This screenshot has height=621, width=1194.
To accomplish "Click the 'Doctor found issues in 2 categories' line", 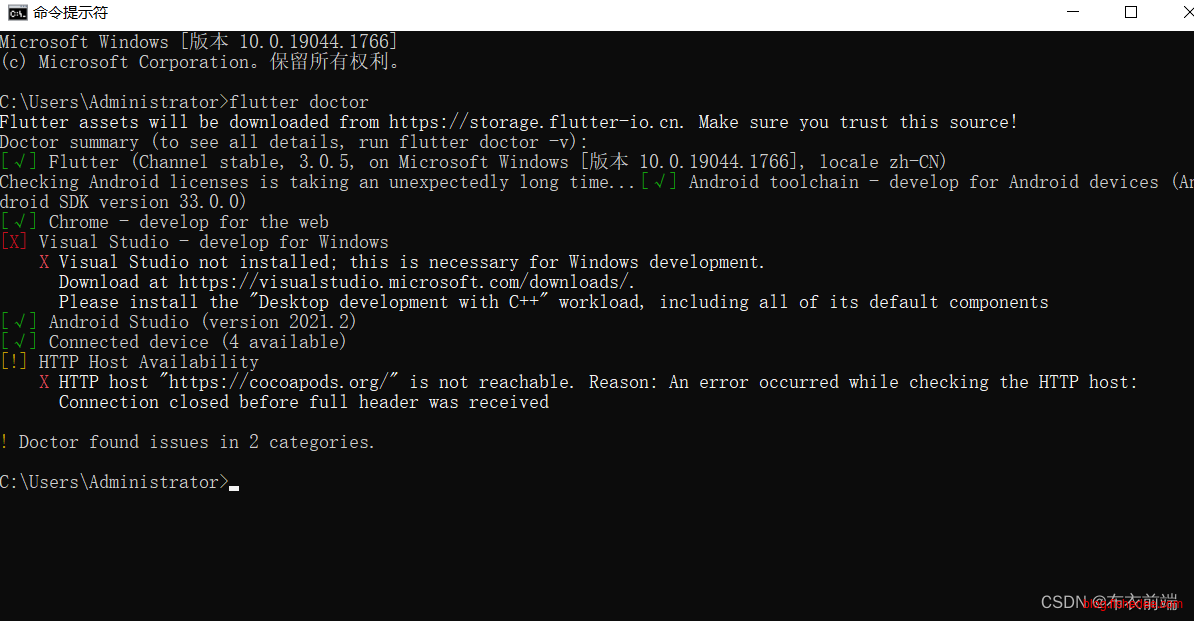I will coord(187,442).
